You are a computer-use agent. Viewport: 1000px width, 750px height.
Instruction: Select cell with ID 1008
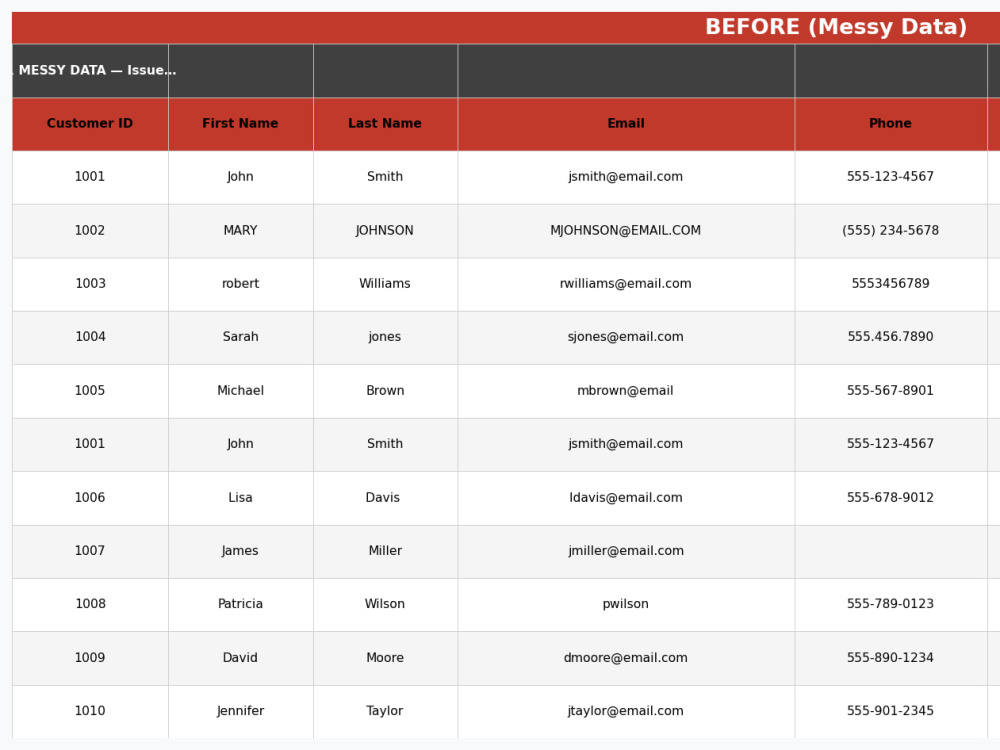click(90, 605)
